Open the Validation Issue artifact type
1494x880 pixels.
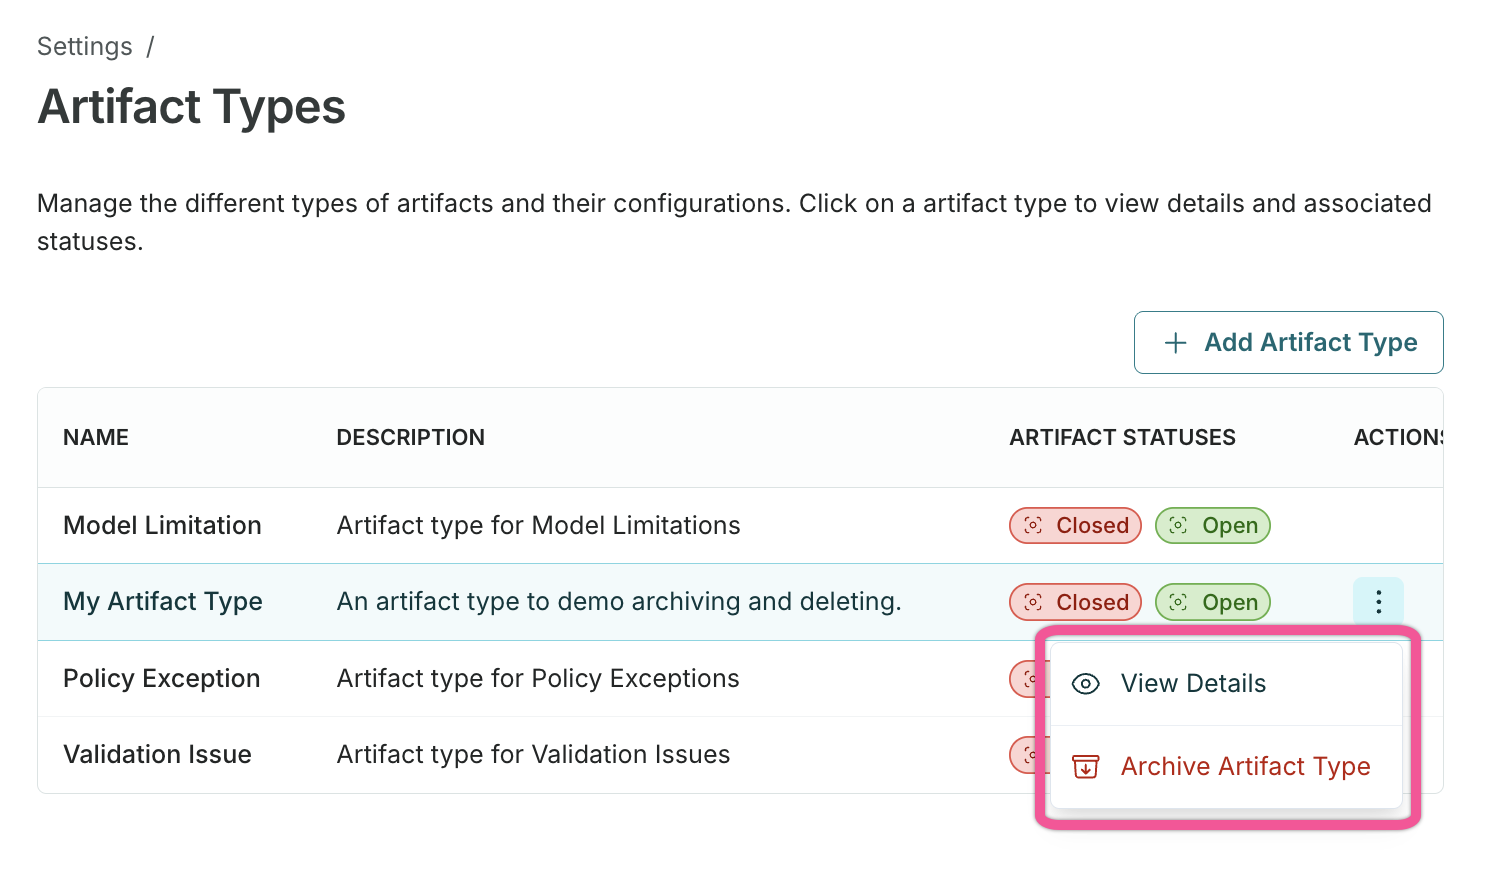coord(157,755)
